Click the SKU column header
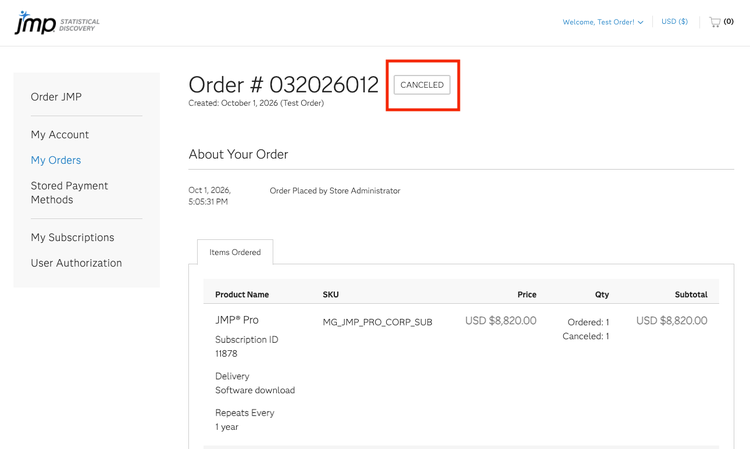This screenshot has width=750, height=449. pyautogui.click(x=331, y=295)
